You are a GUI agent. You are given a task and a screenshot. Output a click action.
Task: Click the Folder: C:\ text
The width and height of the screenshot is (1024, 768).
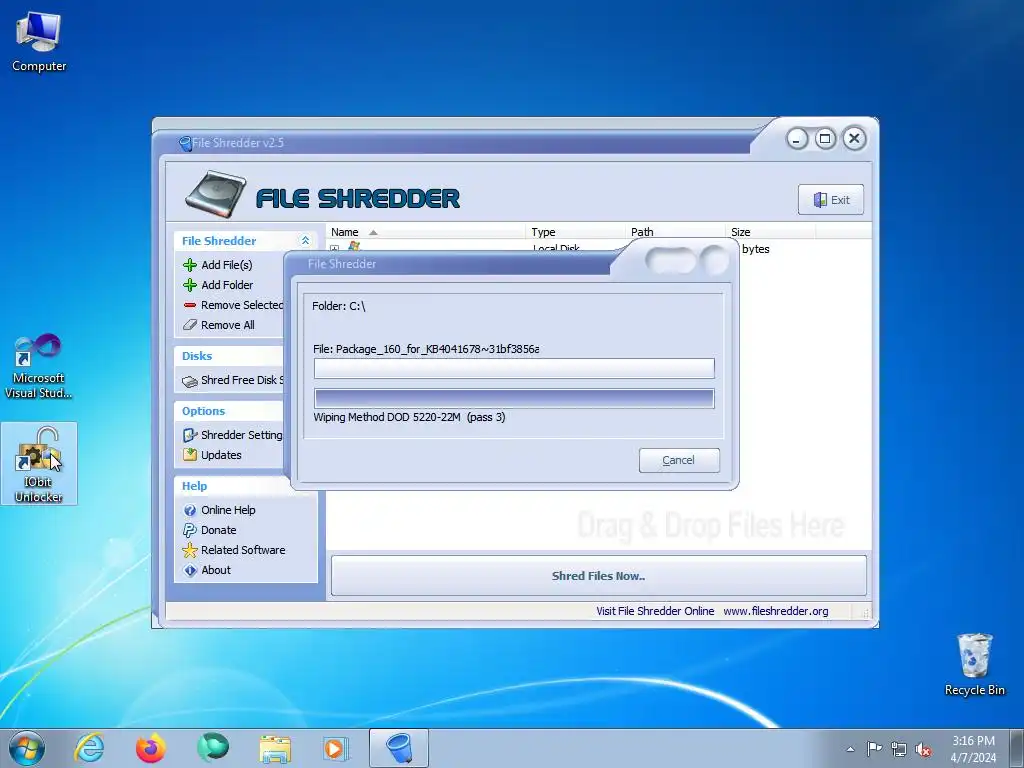(x=338, y=306)
